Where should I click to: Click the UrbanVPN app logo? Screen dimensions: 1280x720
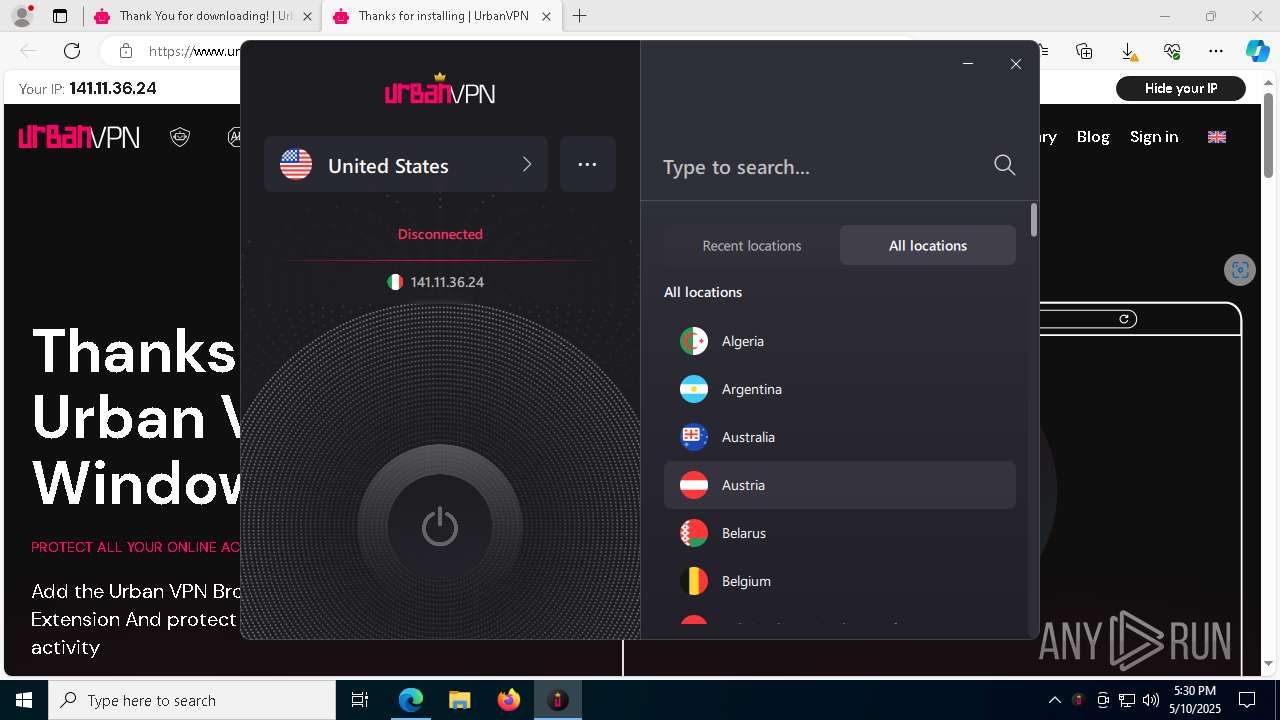(440, 89)
